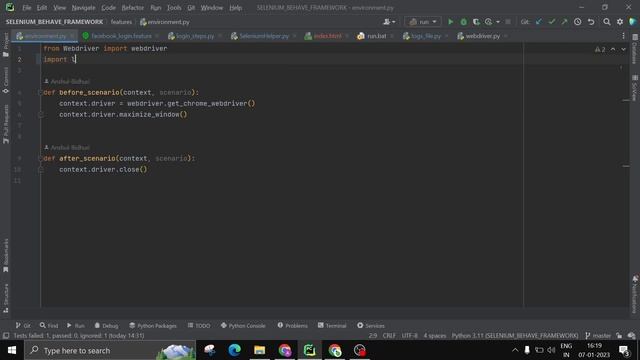640x360 pixels.
Task: Click the features breadcrumb in navigation bar
Action: coord(121,22)
